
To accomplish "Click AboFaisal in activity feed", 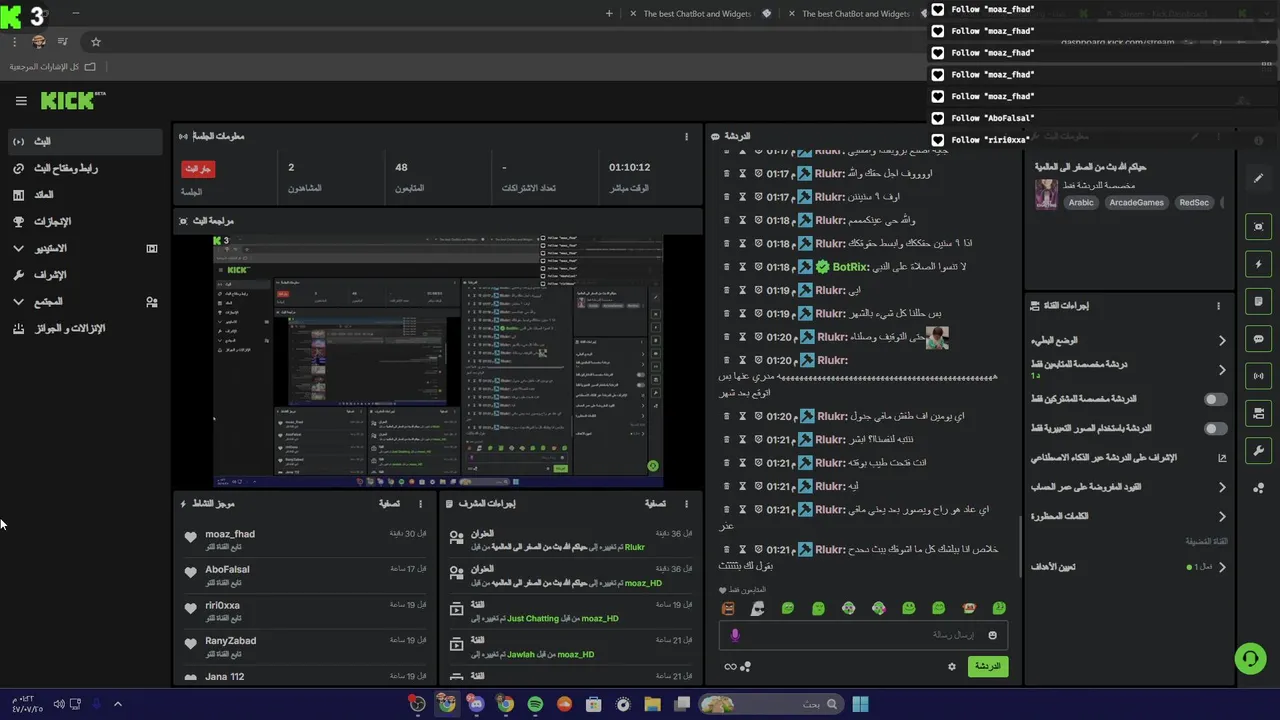I will pos(227,569).
